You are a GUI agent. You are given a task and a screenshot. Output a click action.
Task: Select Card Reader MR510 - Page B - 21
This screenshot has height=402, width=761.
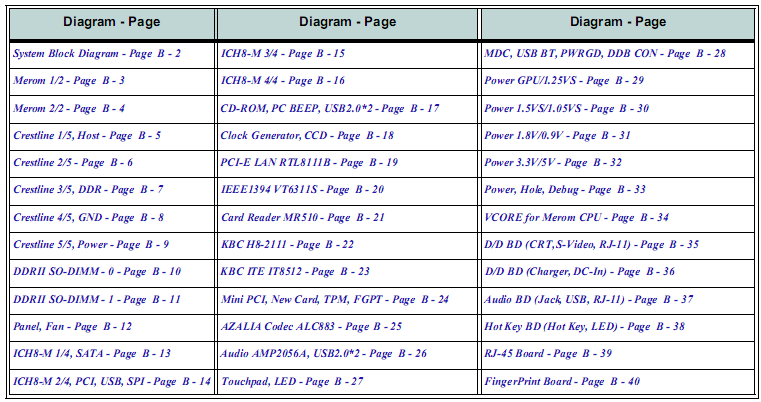pos(303,218)
